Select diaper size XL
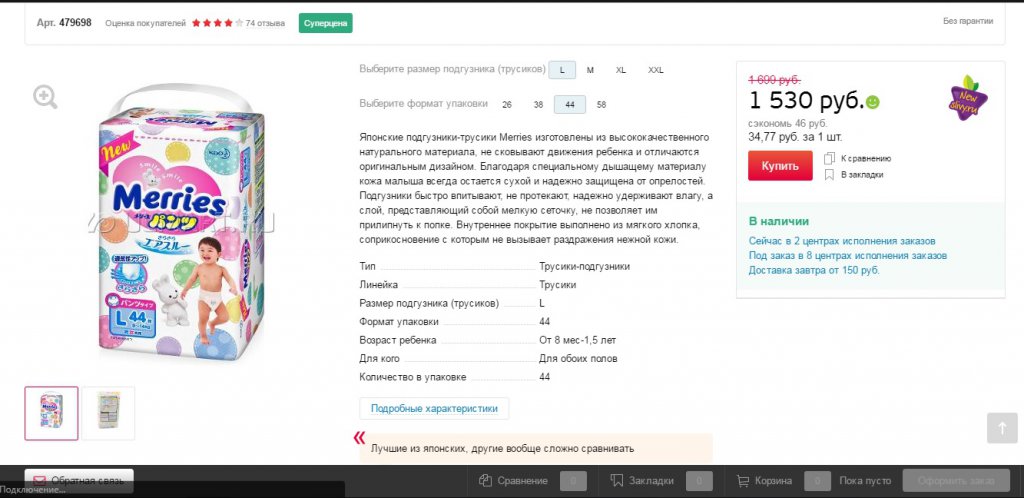This screenshot has width=1024, height=498. [x=620, y=70]
